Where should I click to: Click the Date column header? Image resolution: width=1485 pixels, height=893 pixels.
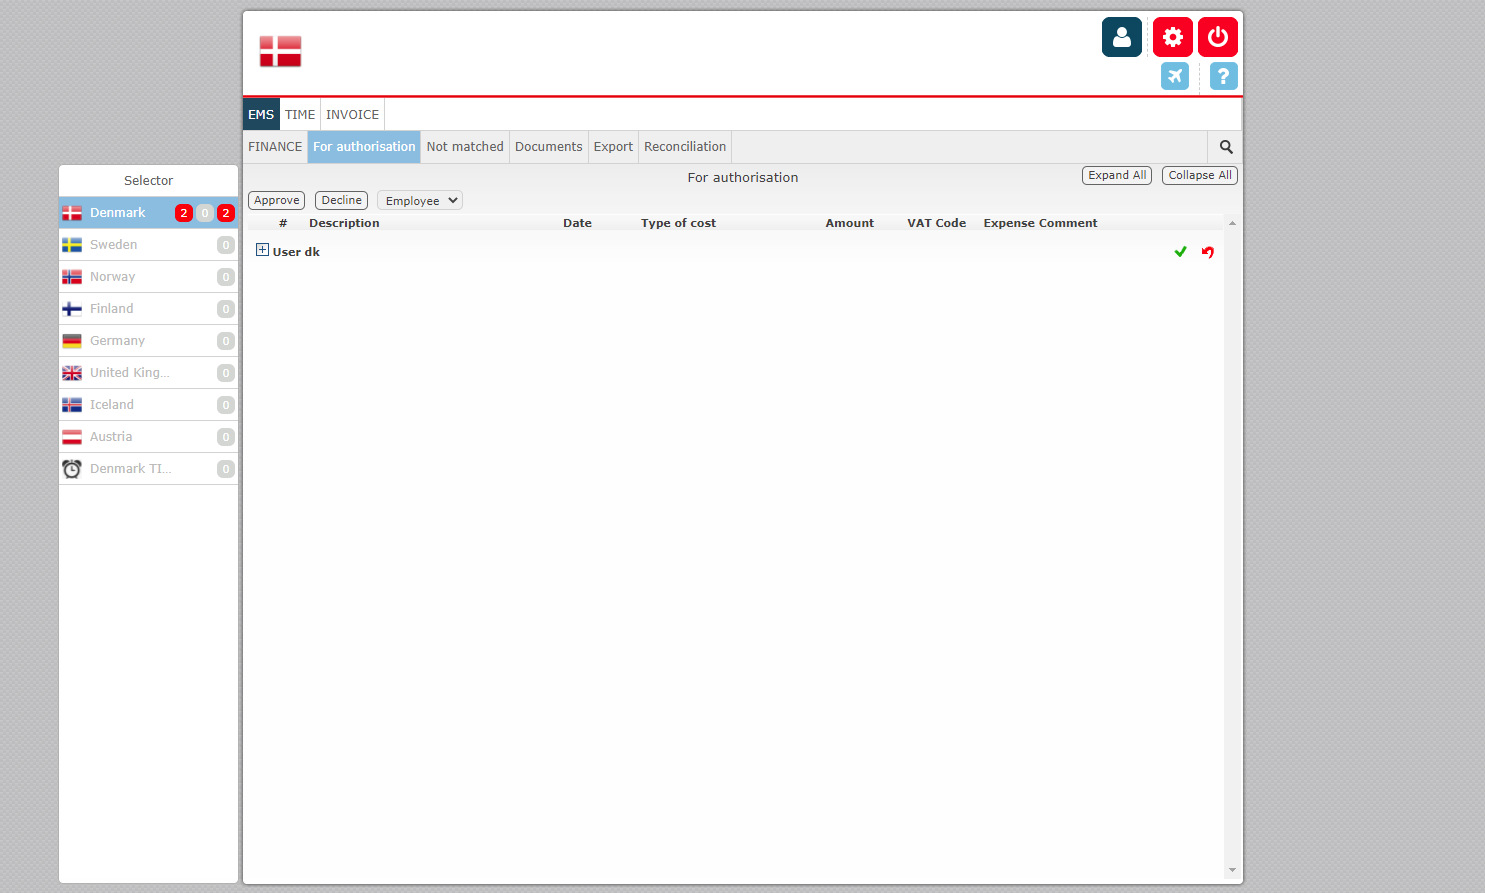click(x=577, y=223)
